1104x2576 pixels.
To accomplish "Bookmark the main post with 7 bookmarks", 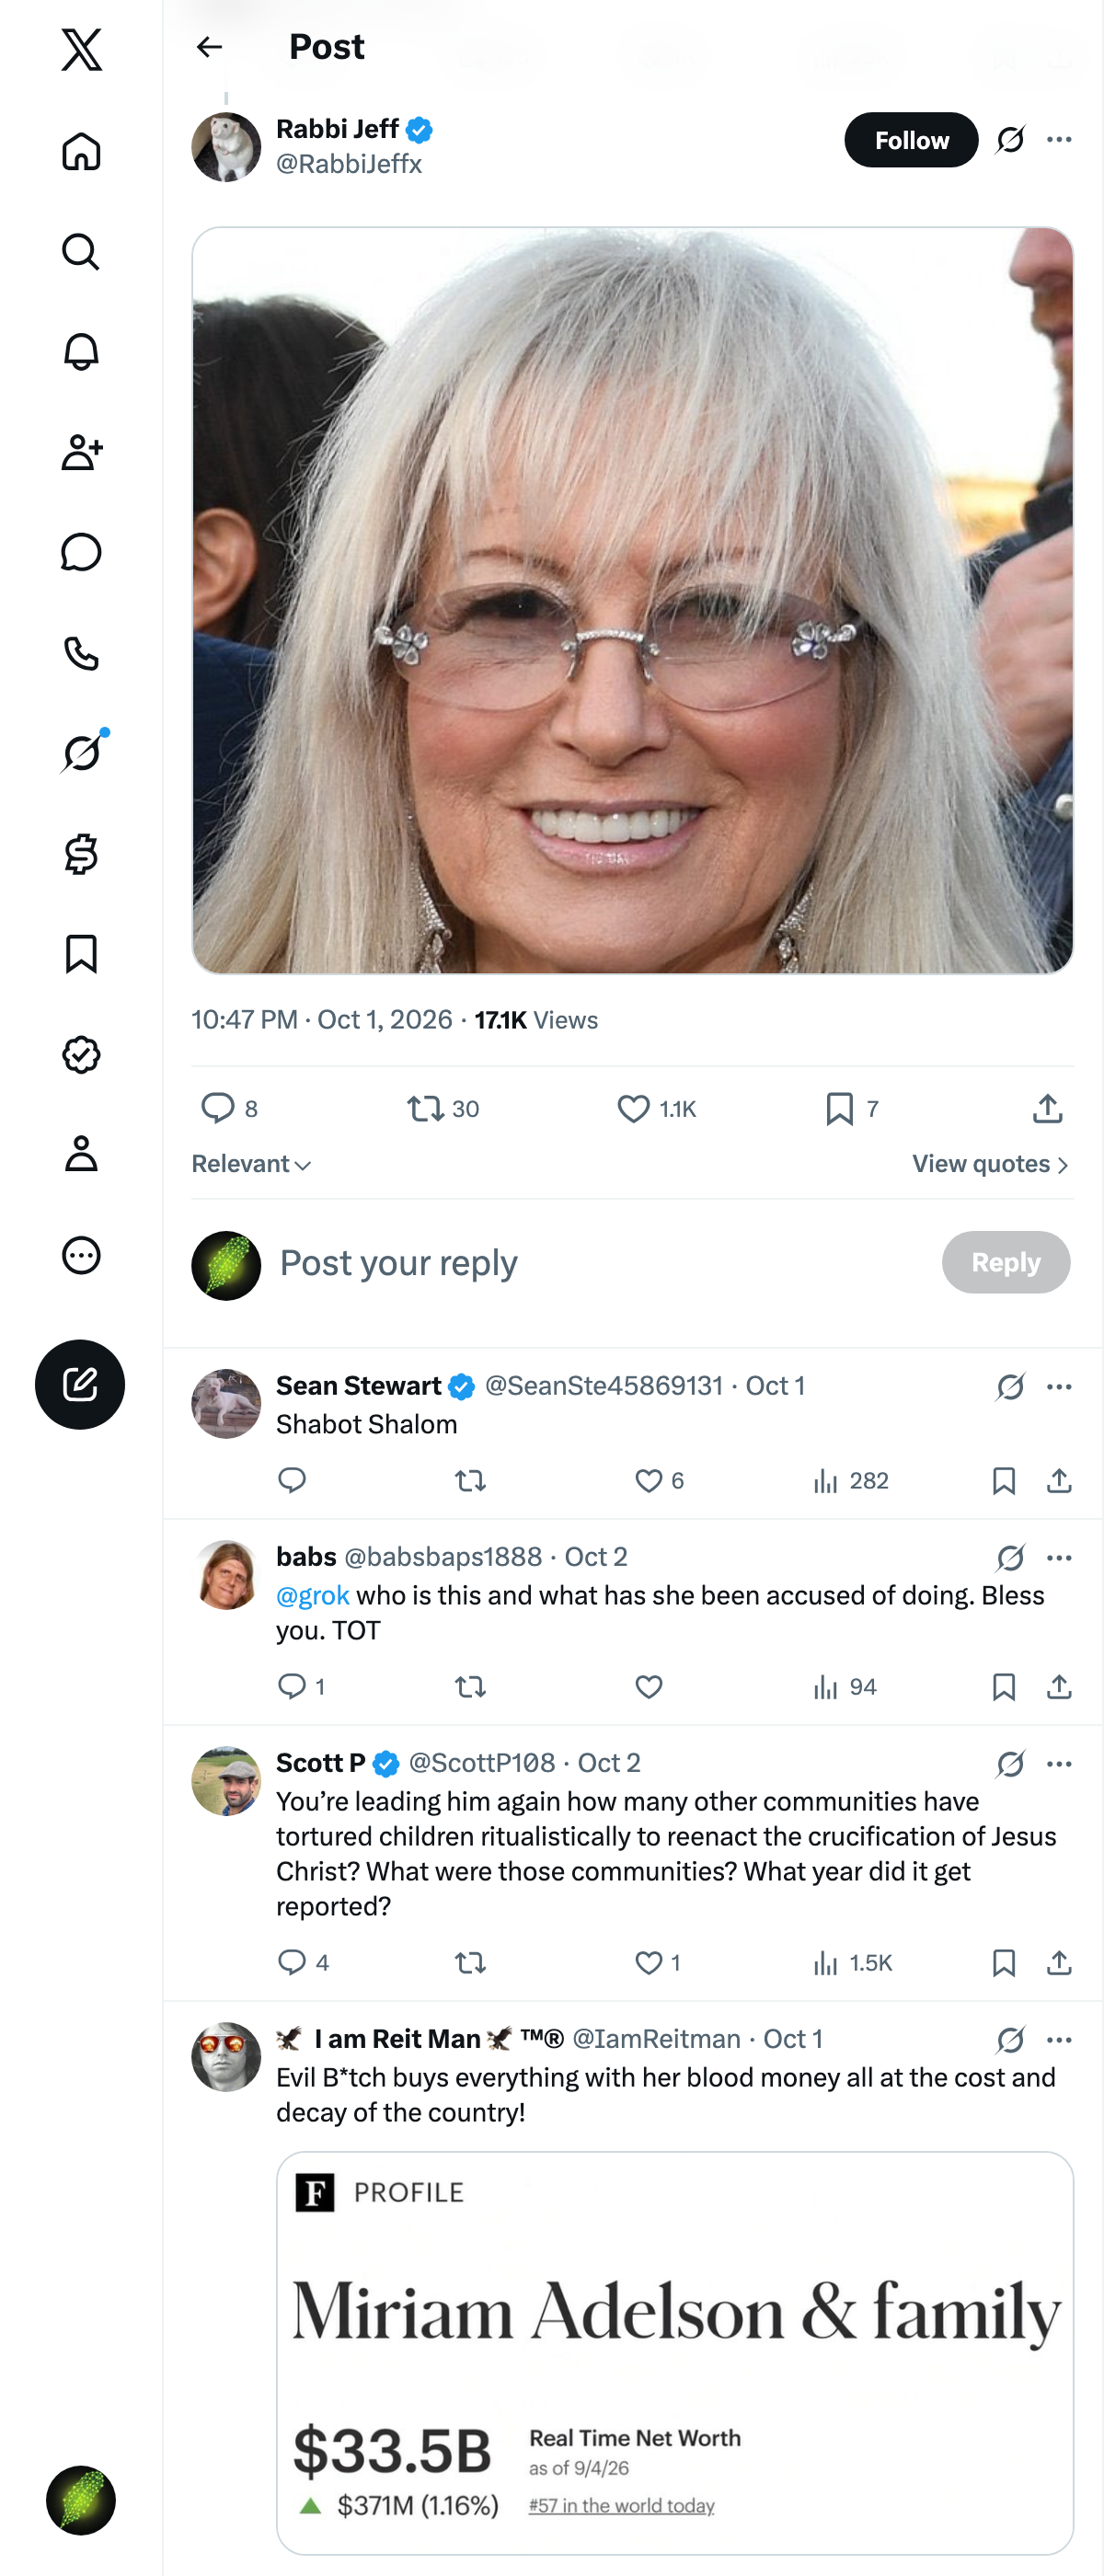I will click(x=852, y=1108).
